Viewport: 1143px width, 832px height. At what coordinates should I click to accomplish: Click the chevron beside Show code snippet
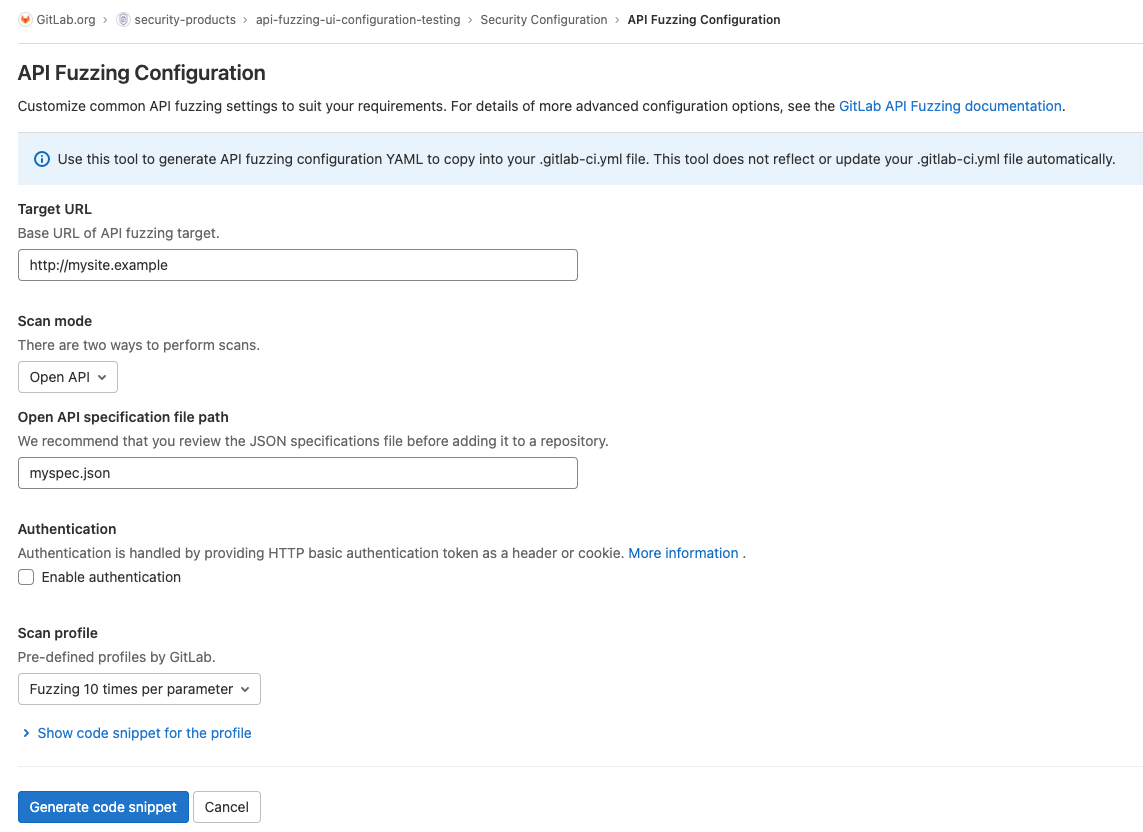point(27,733)
